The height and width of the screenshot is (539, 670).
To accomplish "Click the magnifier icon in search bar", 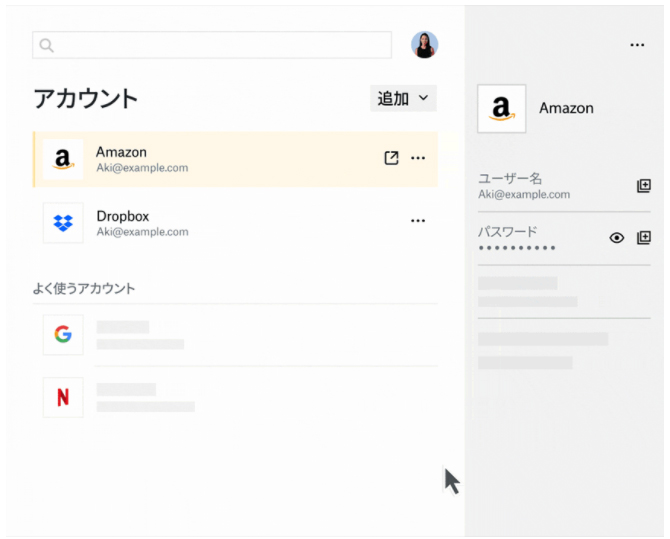I will coord(46,45).
